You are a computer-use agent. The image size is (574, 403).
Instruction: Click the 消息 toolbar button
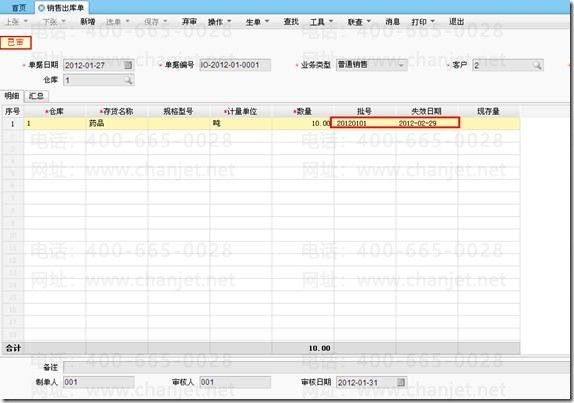(x=392, y=22)
